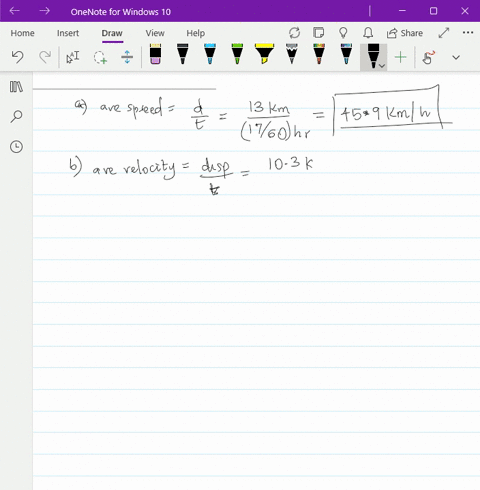480x490 pixels.
Task: Select the yellow highlighter
Action: 264,54
